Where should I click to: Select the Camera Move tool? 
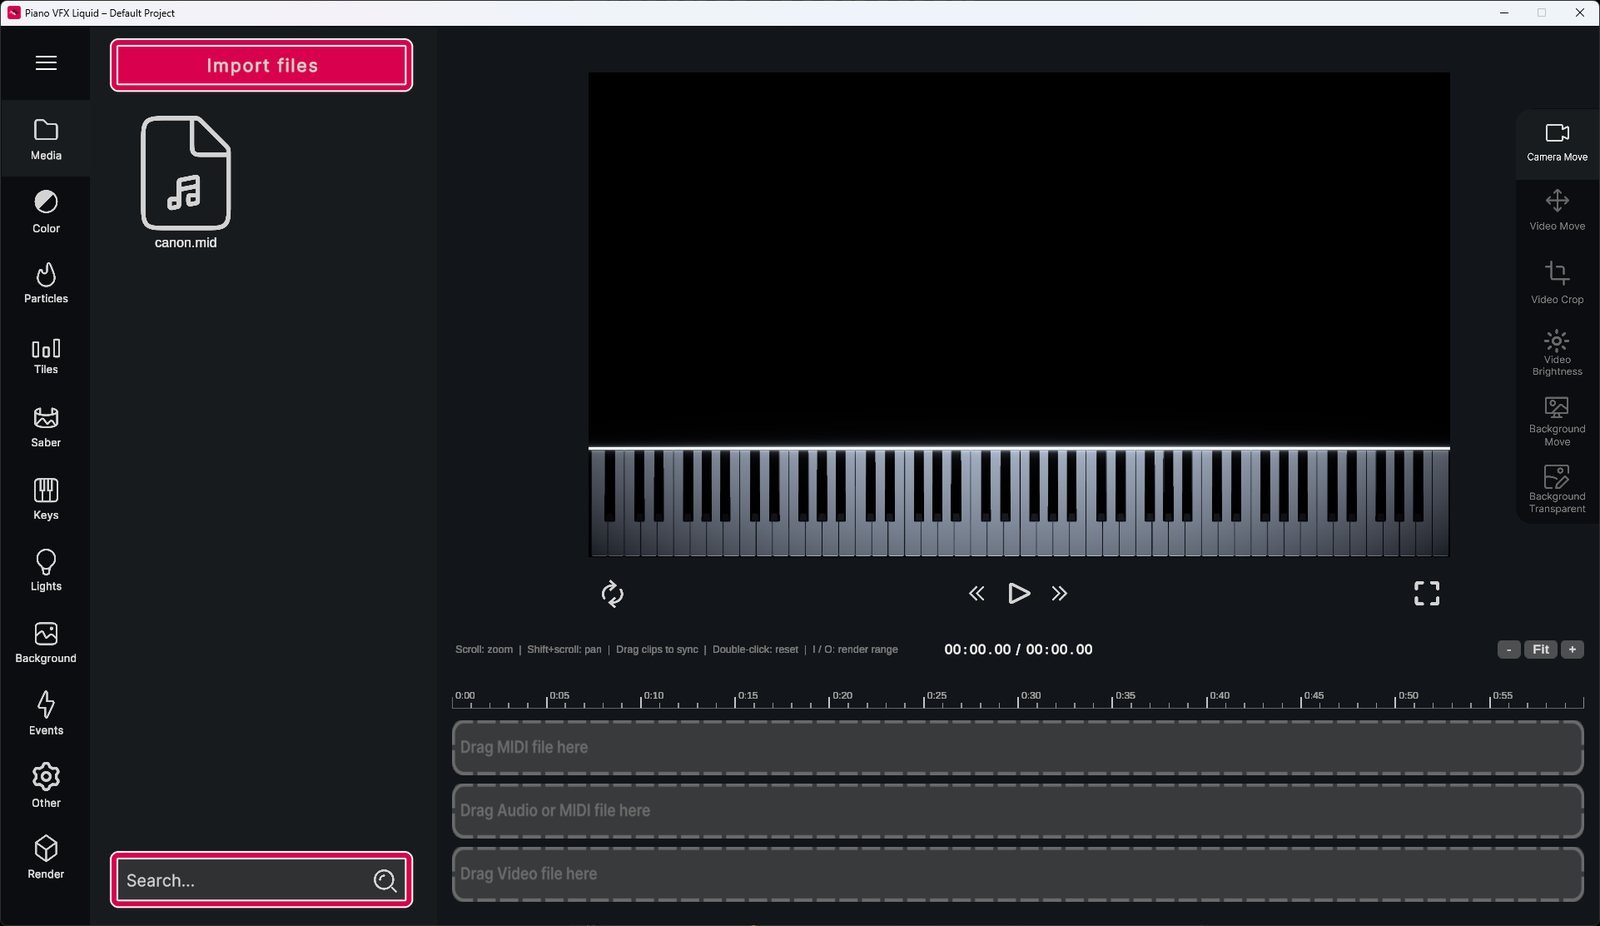(x=1557, y=143)
